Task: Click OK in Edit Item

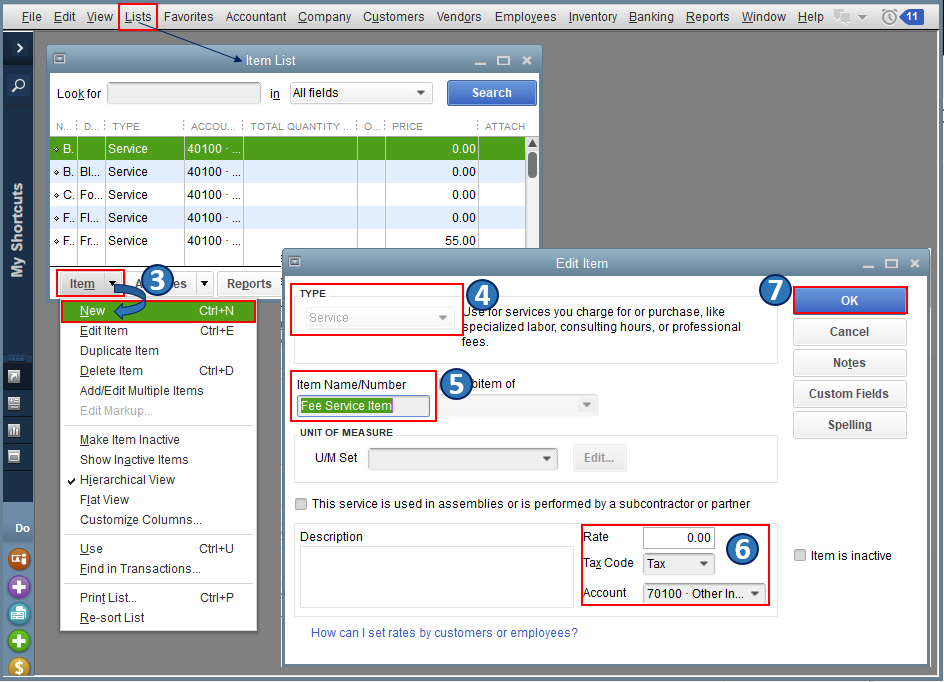Action: pyautogui.click(x=849, y=300)
